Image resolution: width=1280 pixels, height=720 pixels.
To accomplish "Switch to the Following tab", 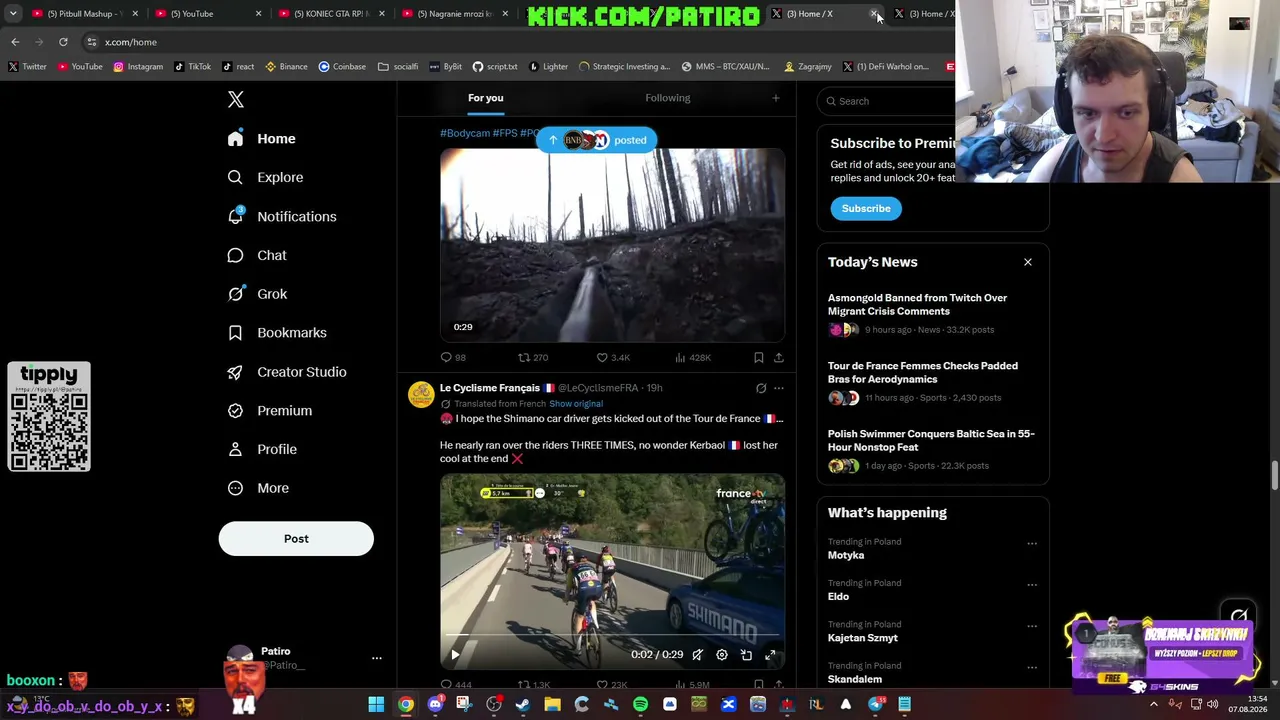I will coord(668,98).
